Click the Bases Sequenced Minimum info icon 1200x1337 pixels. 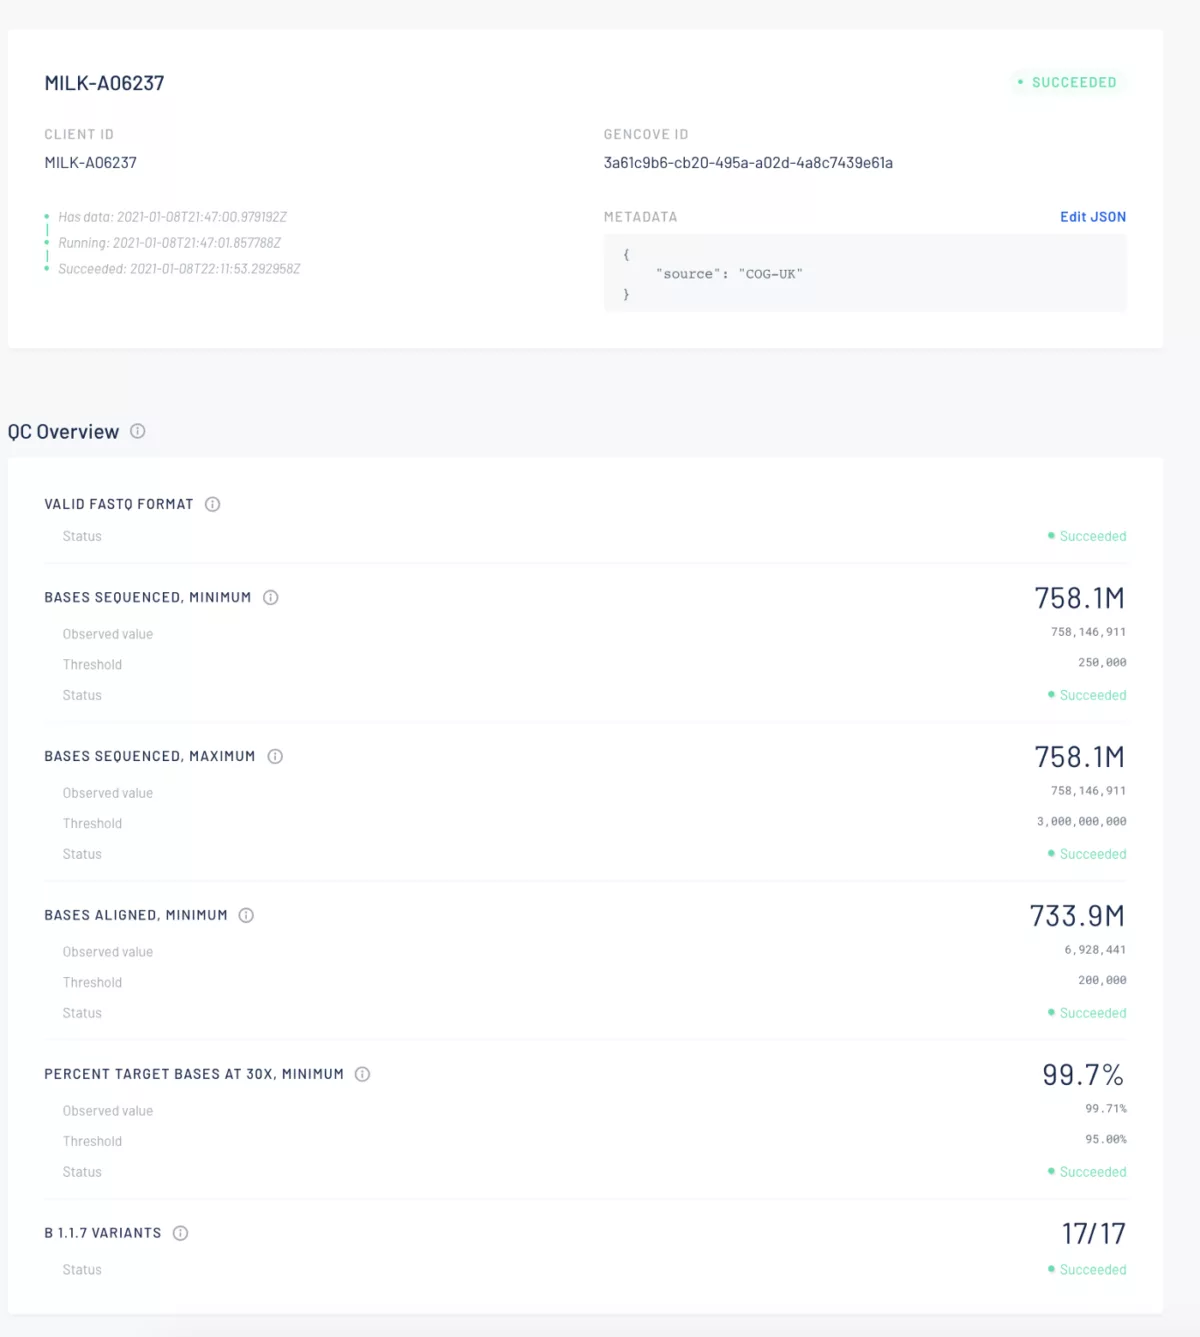click(270, 597)
